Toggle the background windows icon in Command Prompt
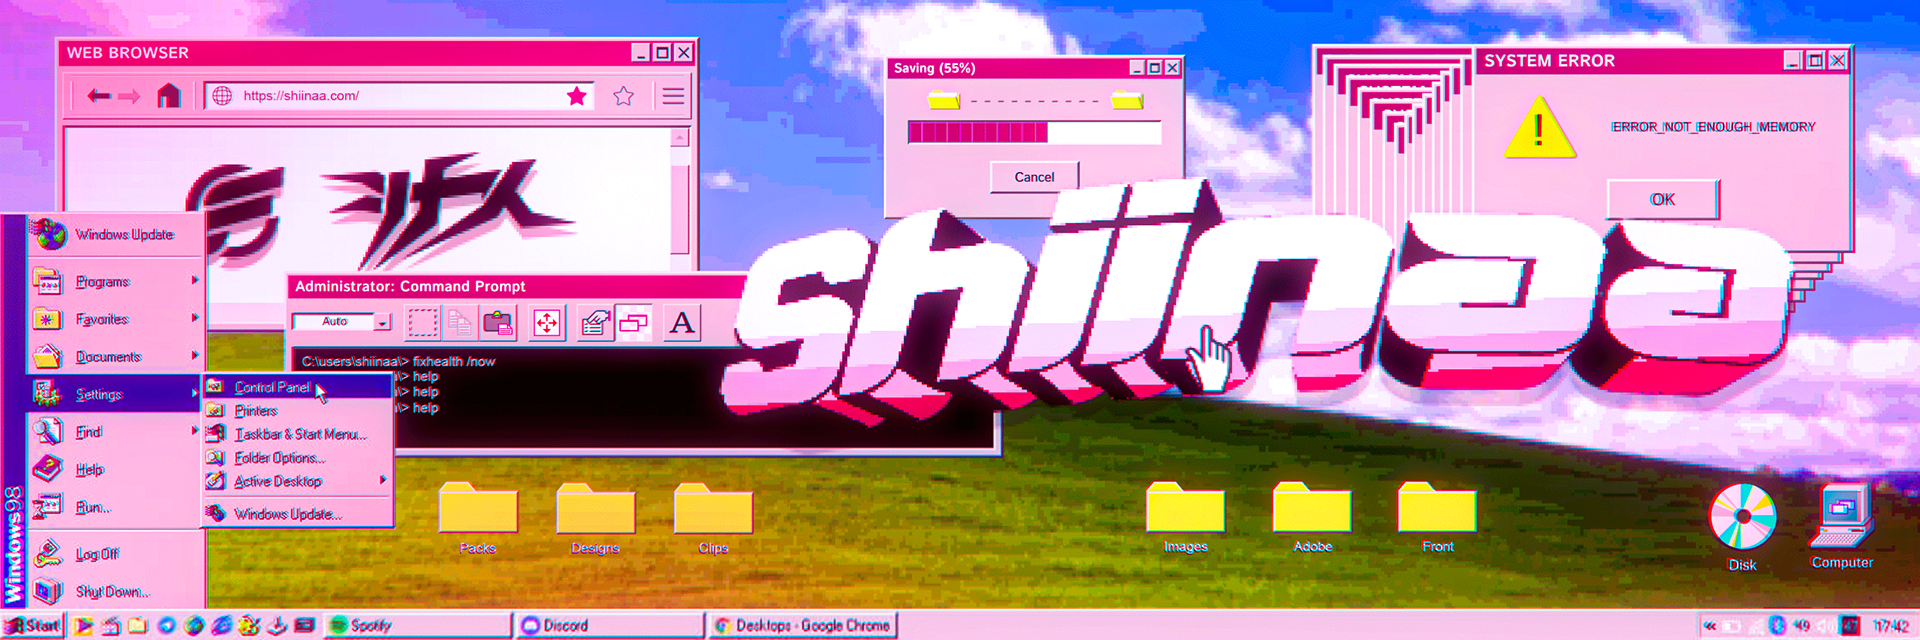Viewport: 1920px width, 640px height. [x=634, y=323]
